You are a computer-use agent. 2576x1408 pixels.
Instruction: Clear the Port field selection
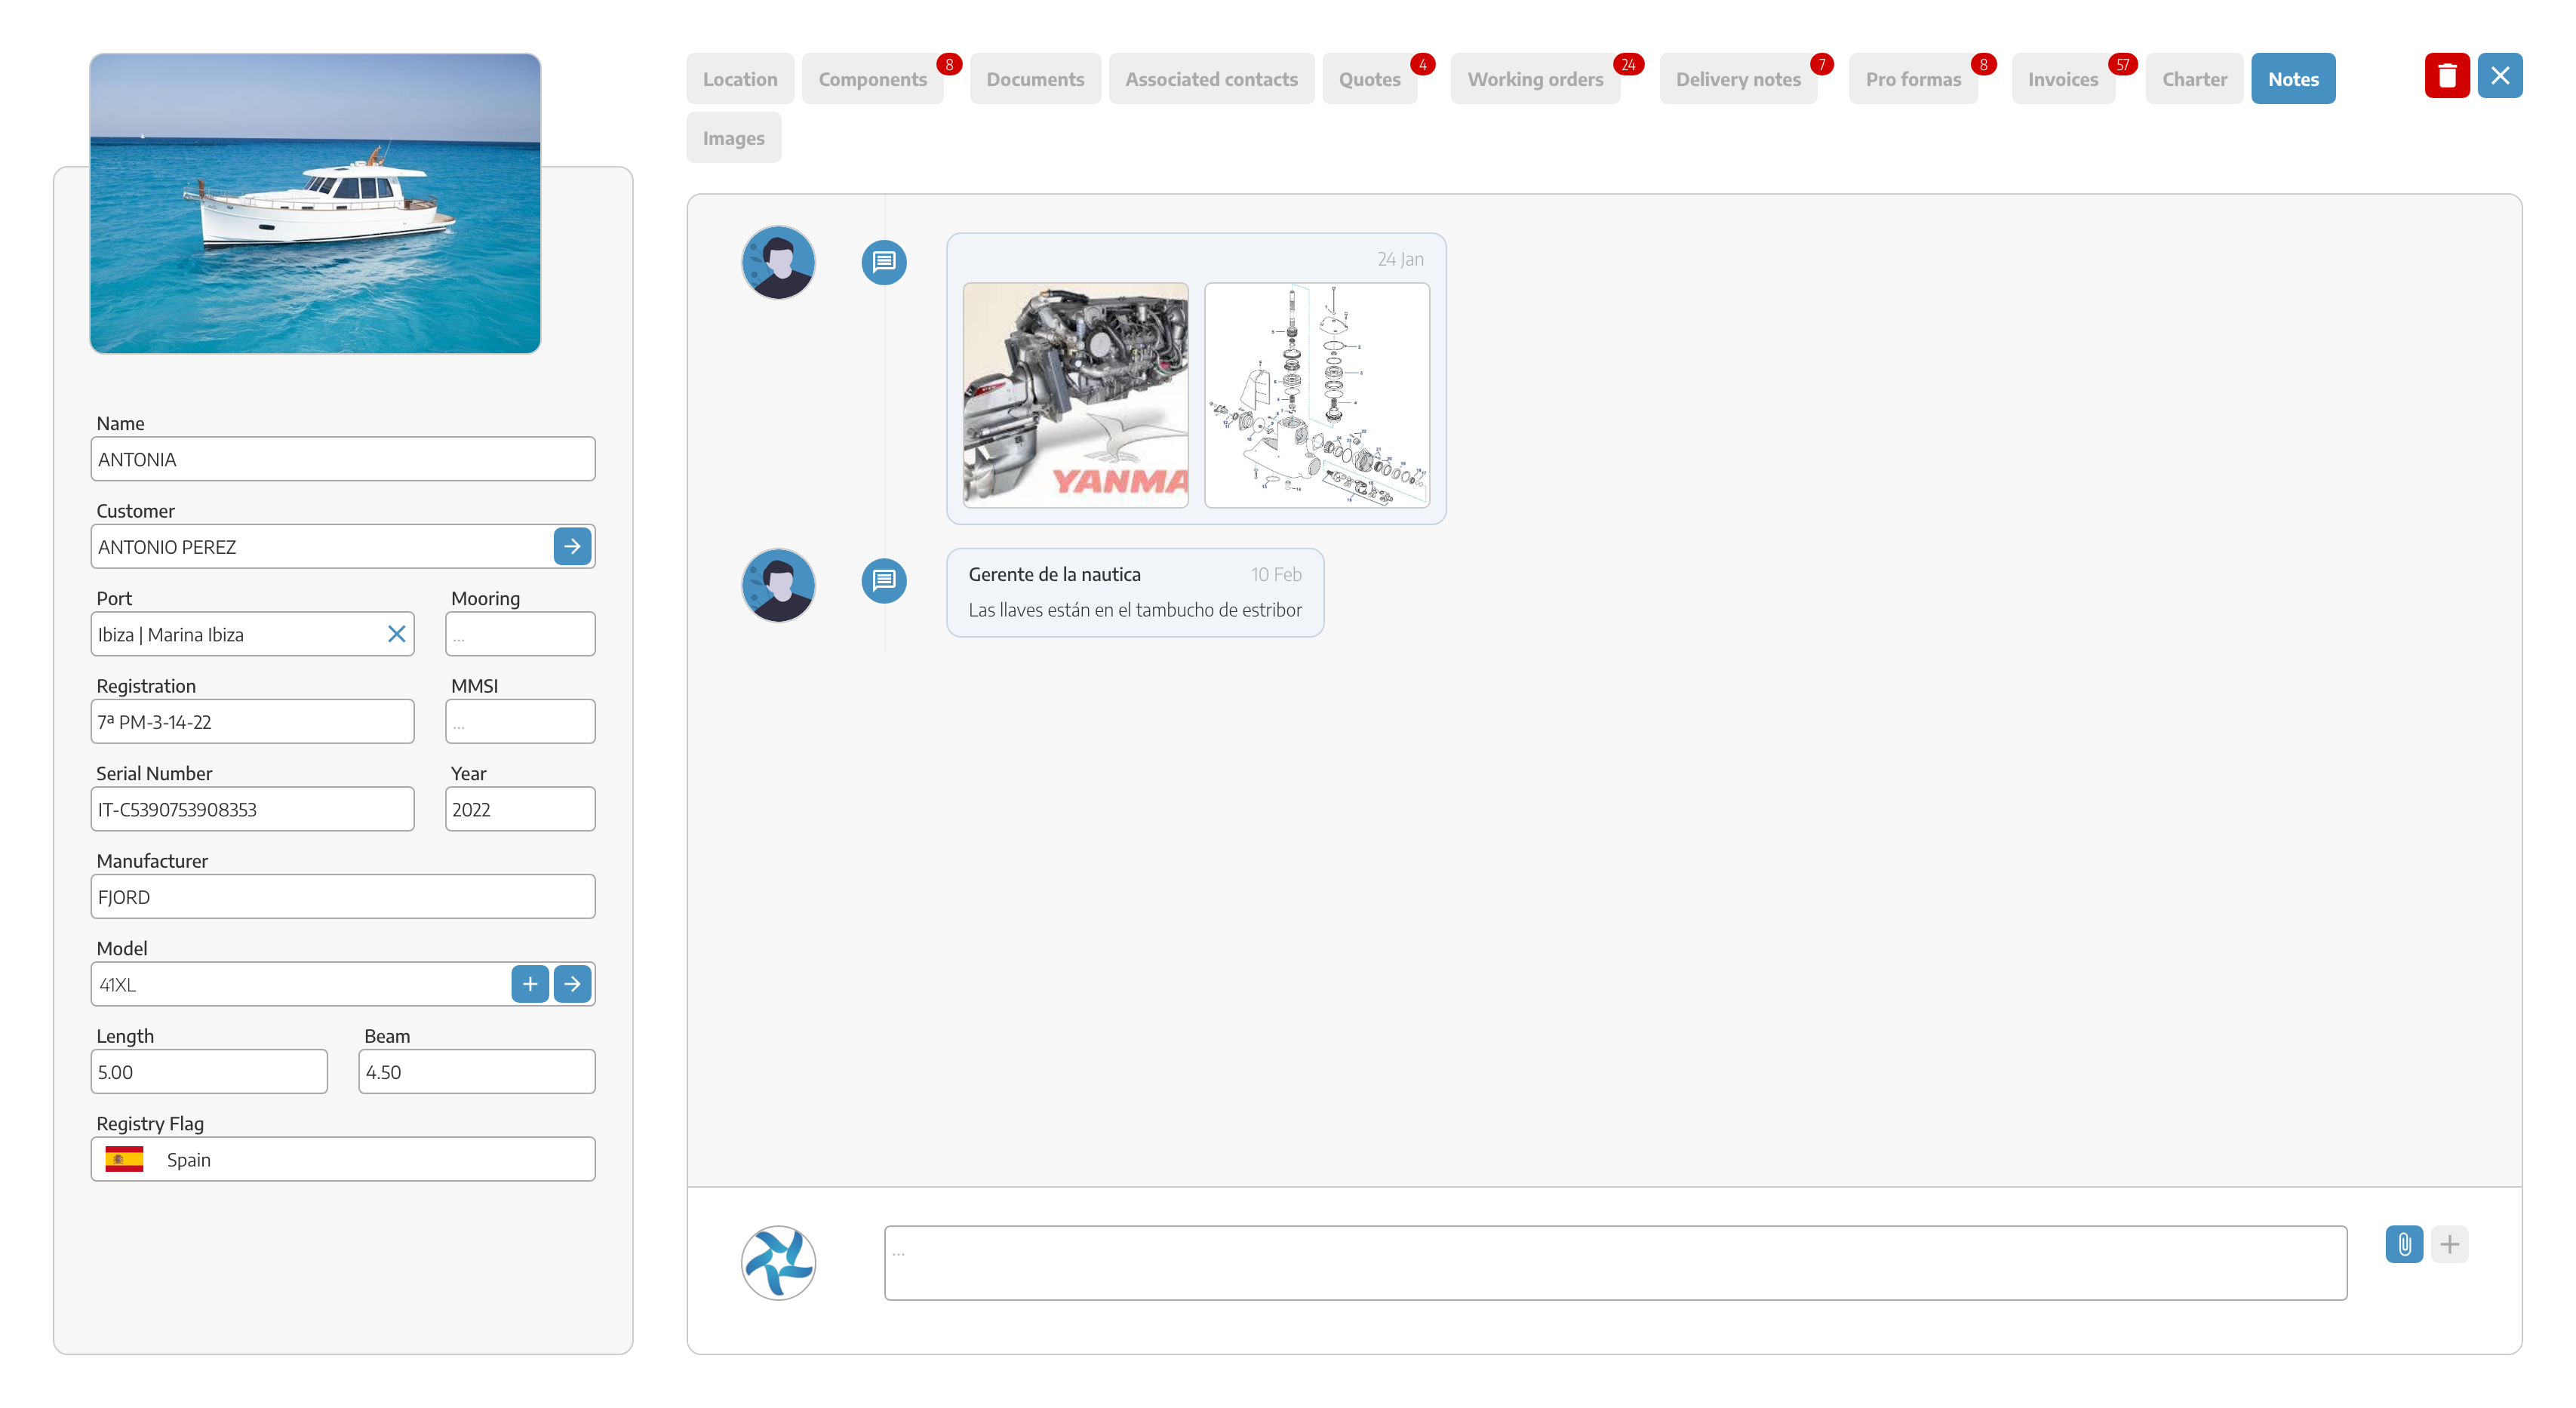[x=396, y=634]
